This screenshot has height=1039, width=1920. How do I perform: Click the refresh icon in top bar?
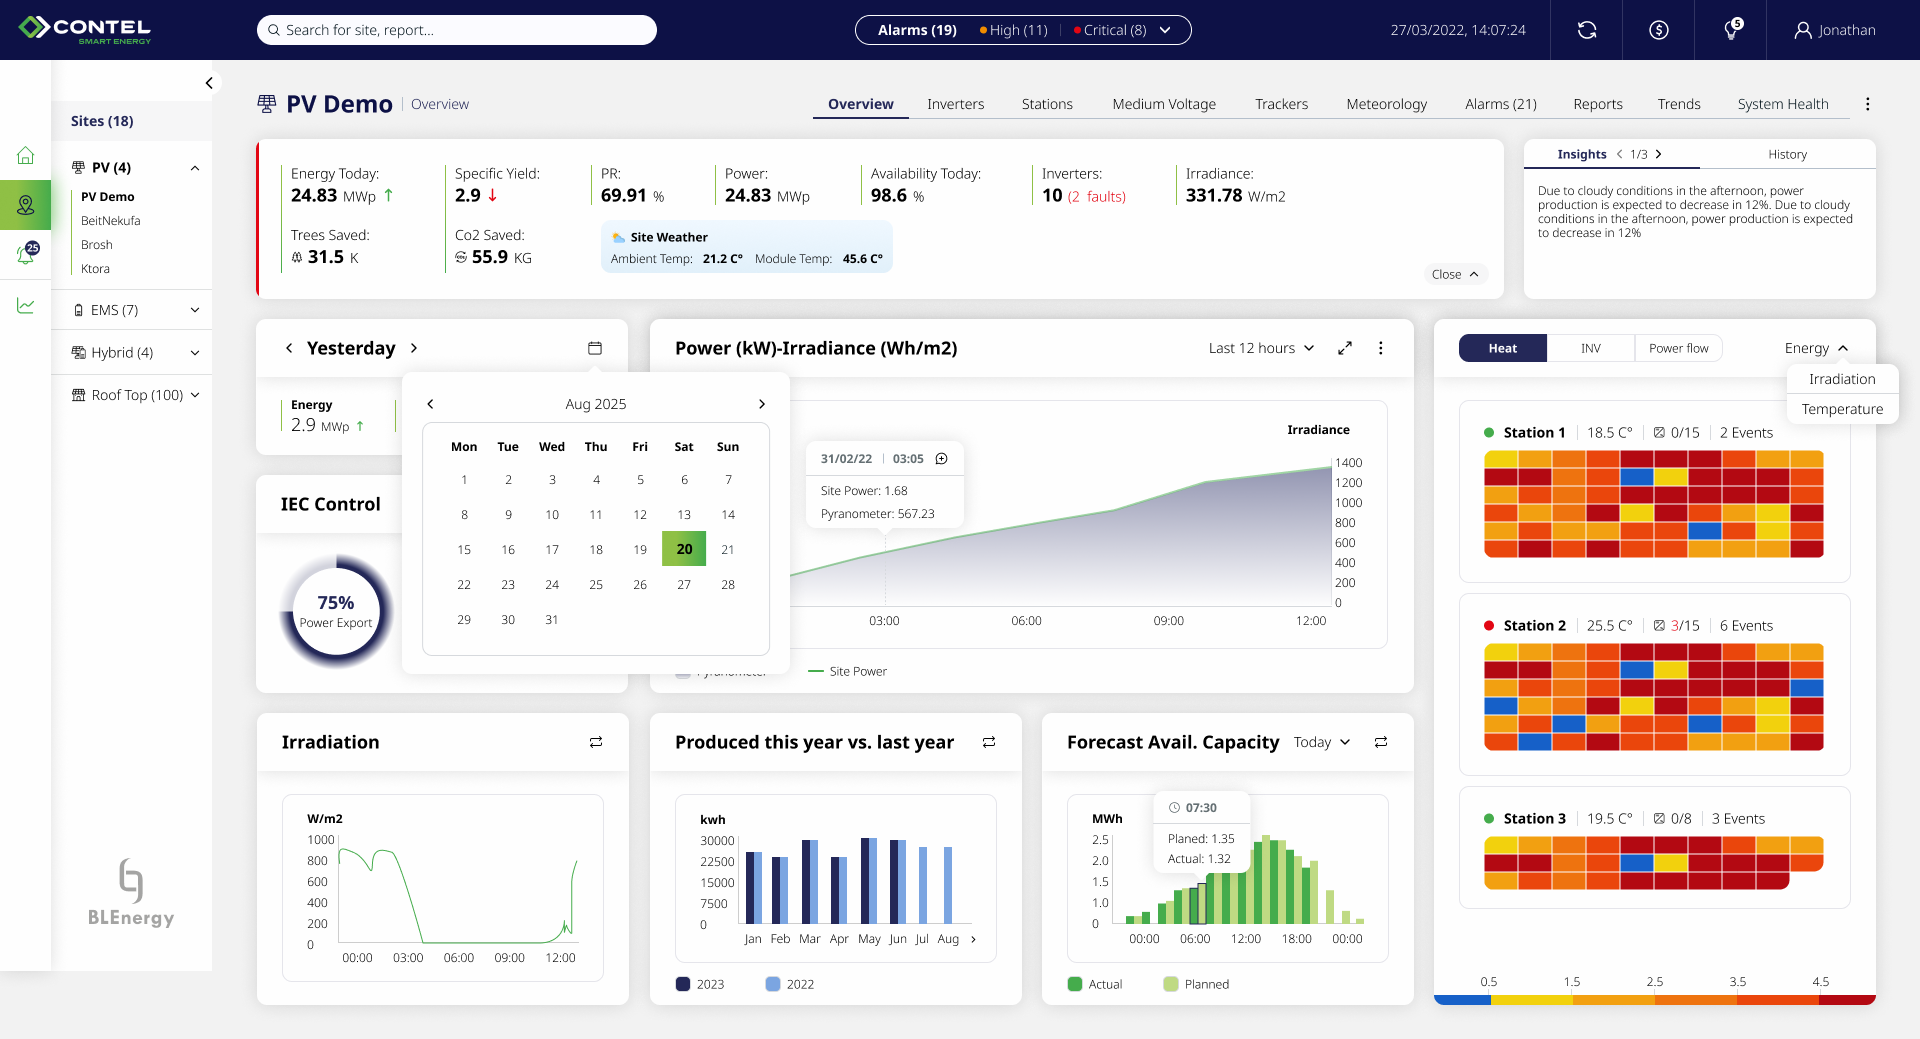coord(1587,30)
